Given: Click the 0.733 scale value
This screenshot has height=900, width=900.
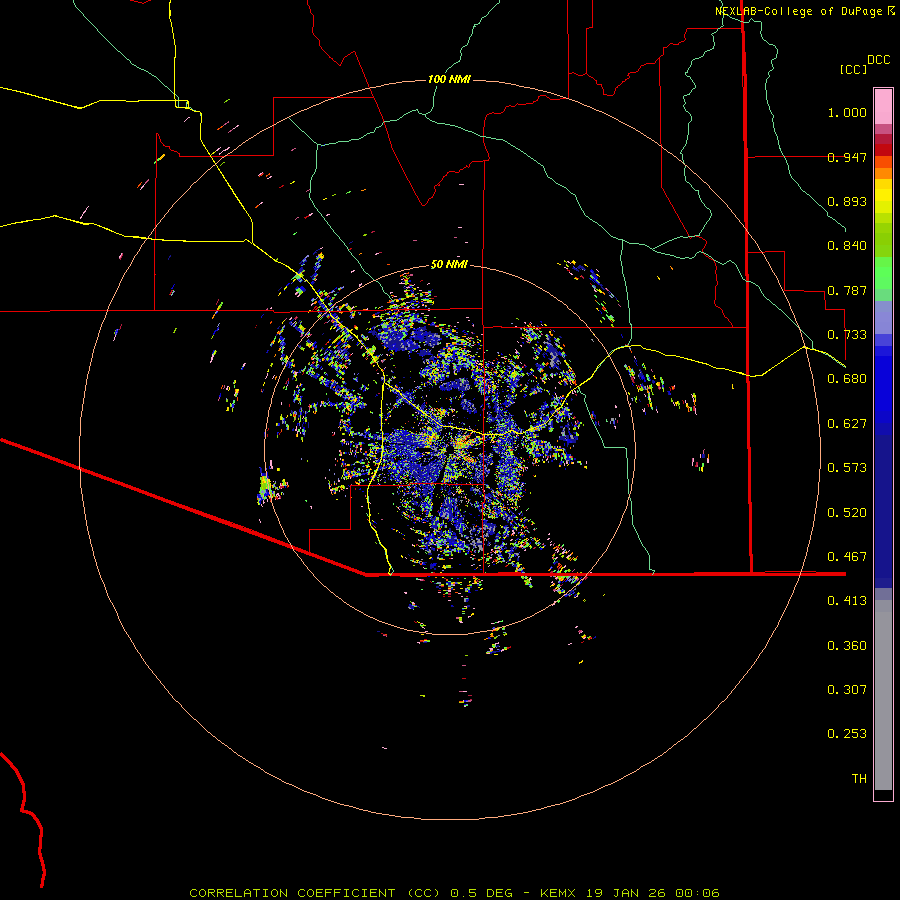Looking at the screenshot, I should click(847, 335).
